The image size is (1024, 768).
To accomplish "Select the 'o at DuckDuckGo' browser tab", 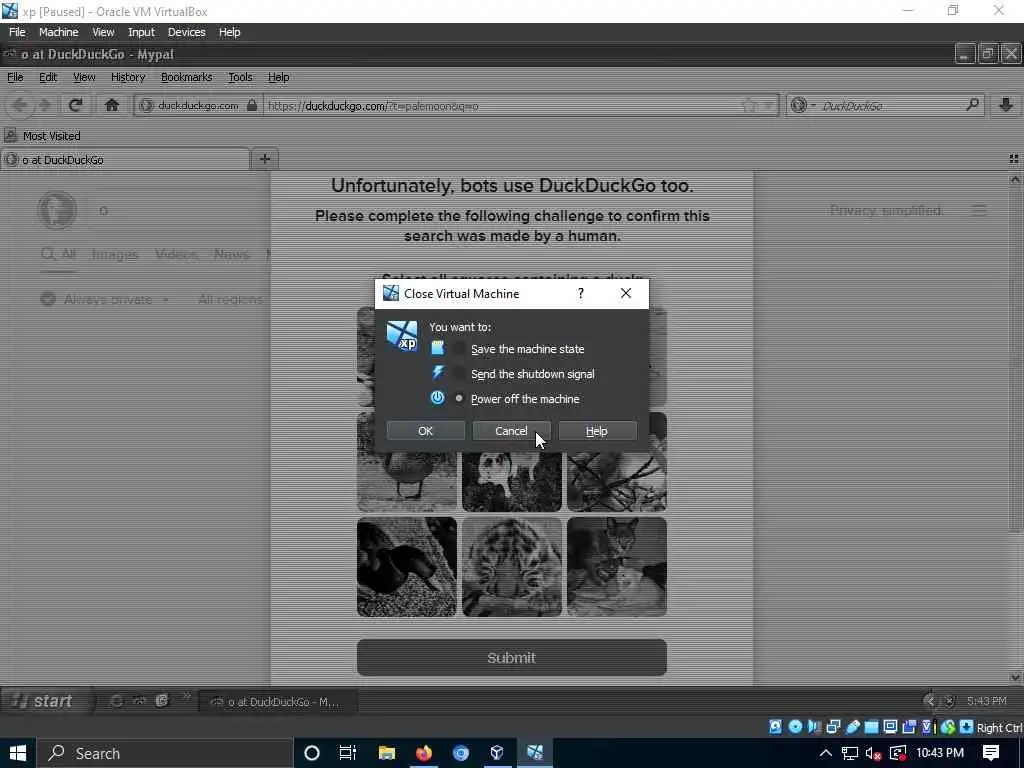I will pos(125,160).
